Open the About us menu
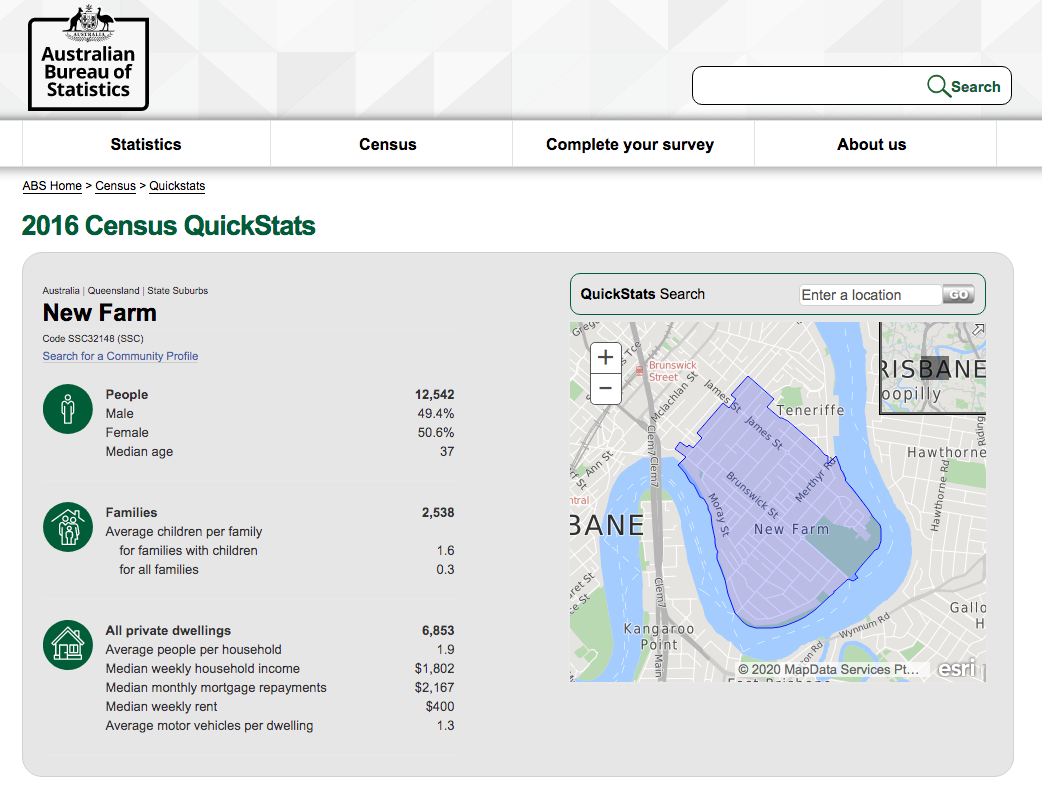 tap(872, 144)
